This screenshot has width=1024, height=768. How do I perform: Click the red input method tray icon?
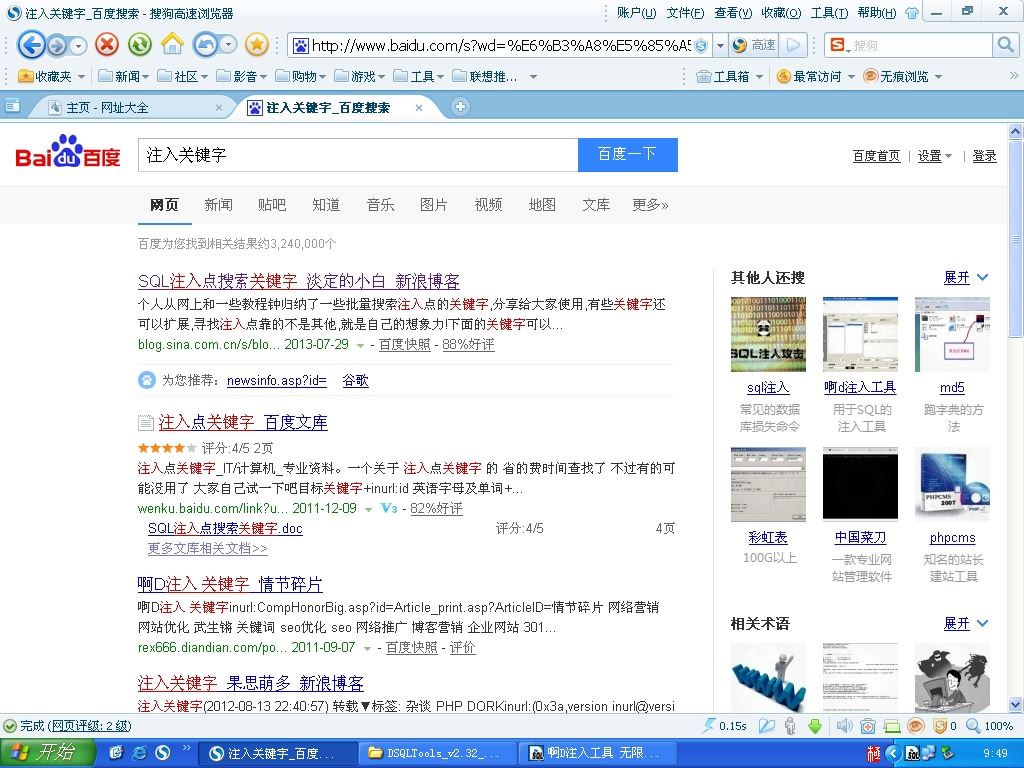click(873, 754)
